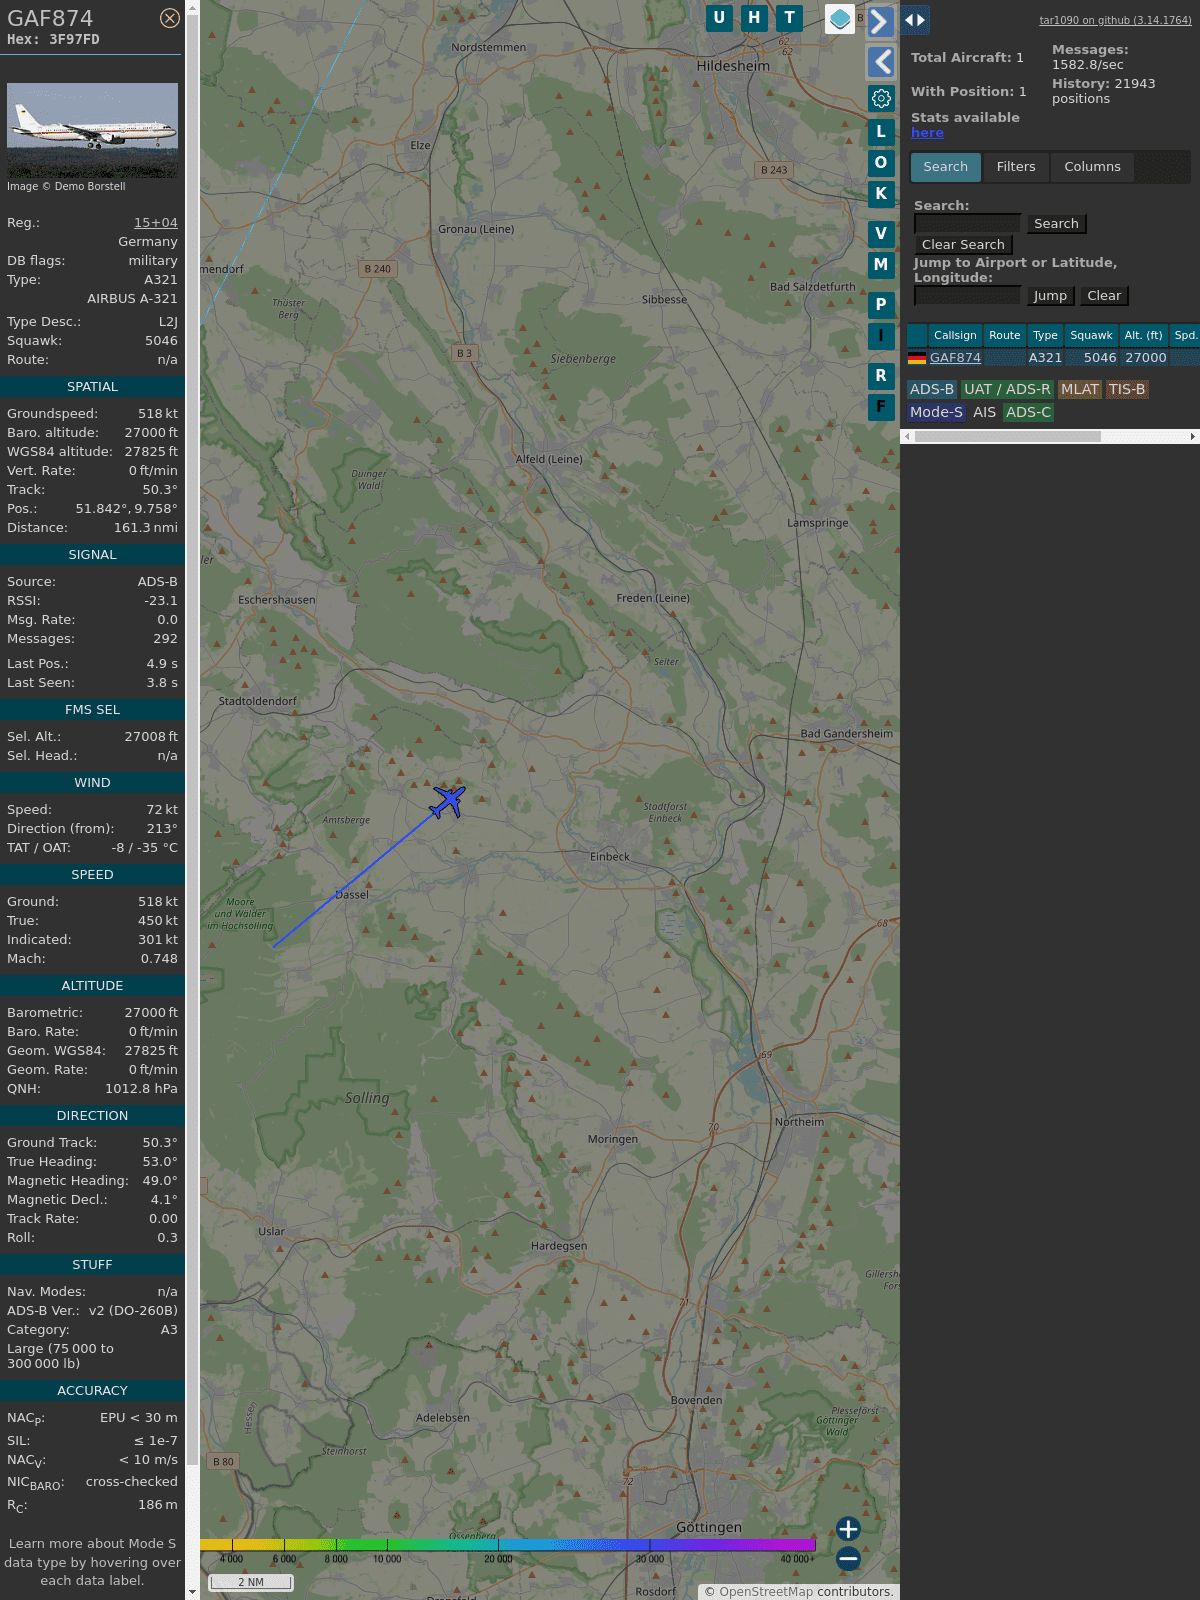The height and width of the screenshot is (1600, 1200).
Task: Open the map layer switcher
Action: 840,19
